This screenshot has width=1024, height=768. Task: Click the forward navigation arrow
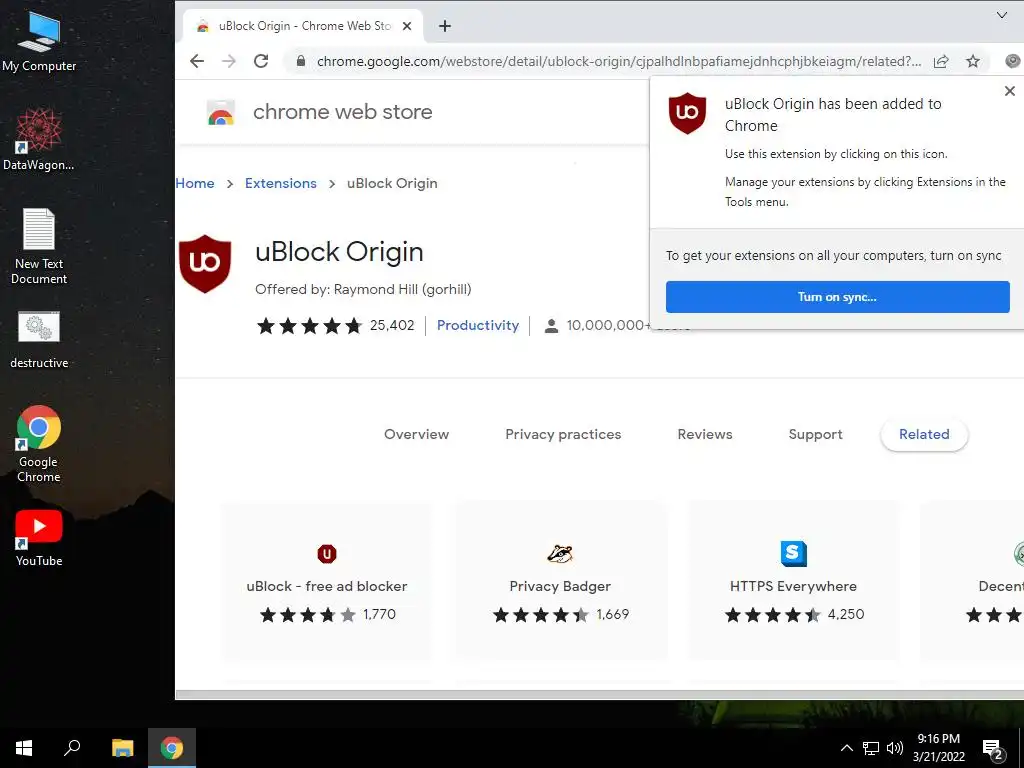pos(229,61)
